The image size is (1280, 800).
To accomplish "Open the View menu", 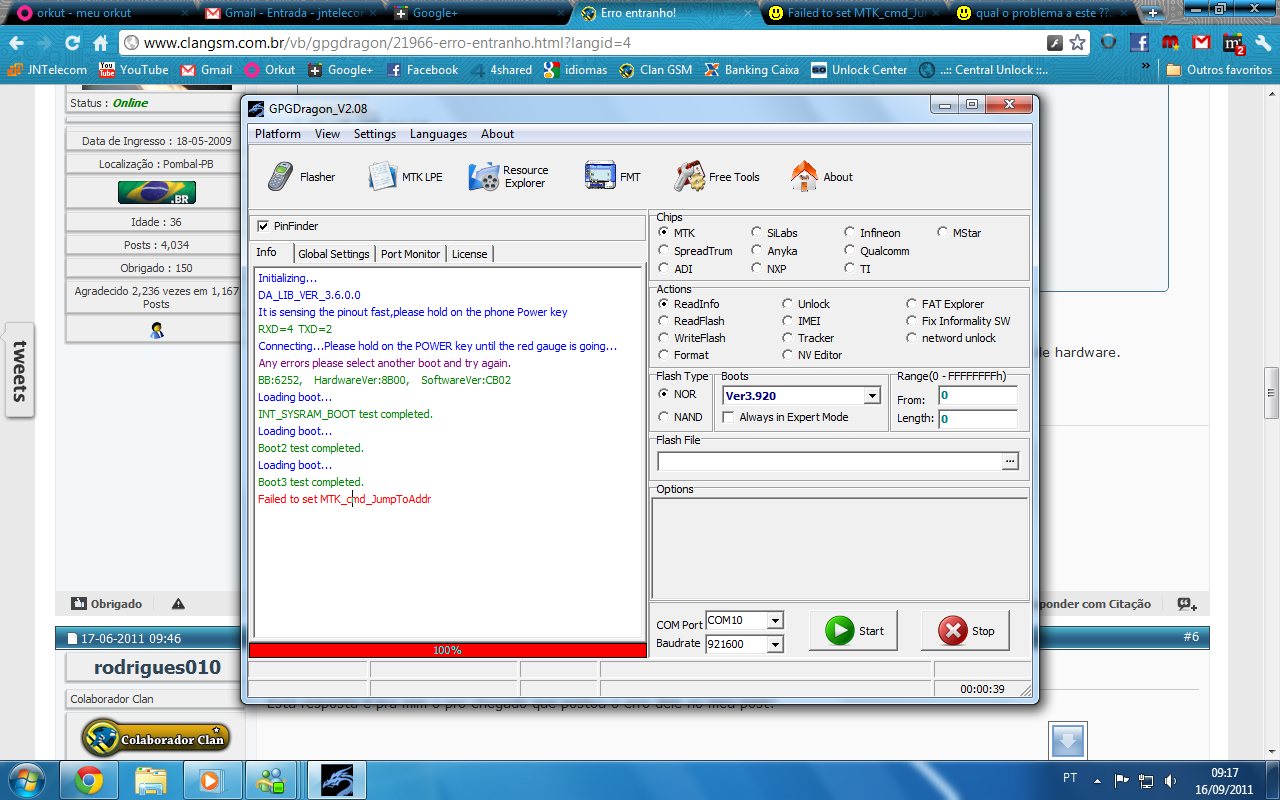I will pyautogui.click(x=327, y=134).
